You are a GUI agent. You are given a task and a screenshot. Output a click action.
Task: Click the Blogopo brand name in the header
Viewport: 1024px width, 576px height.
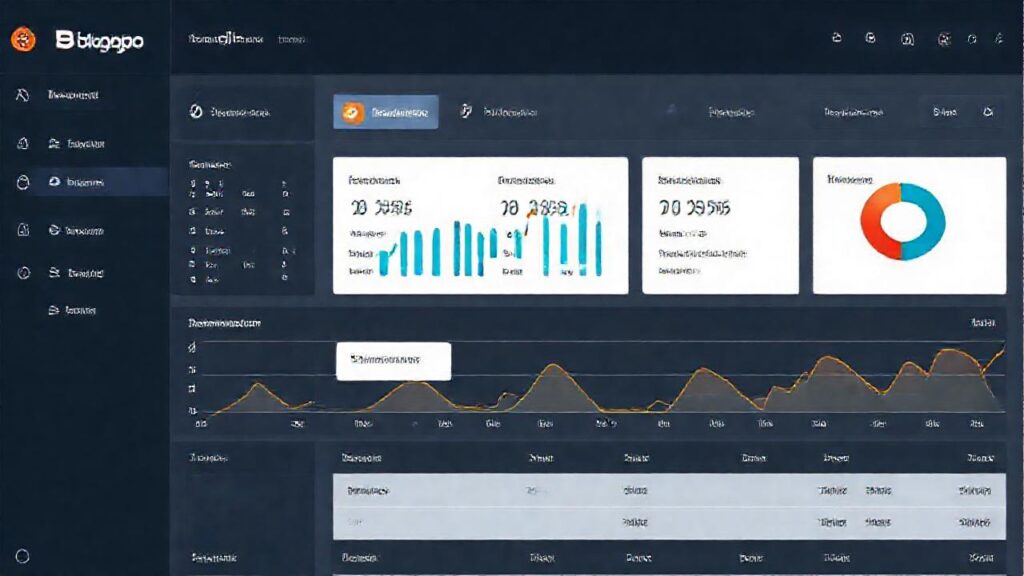pyautogui.click(x=99, y=40)
